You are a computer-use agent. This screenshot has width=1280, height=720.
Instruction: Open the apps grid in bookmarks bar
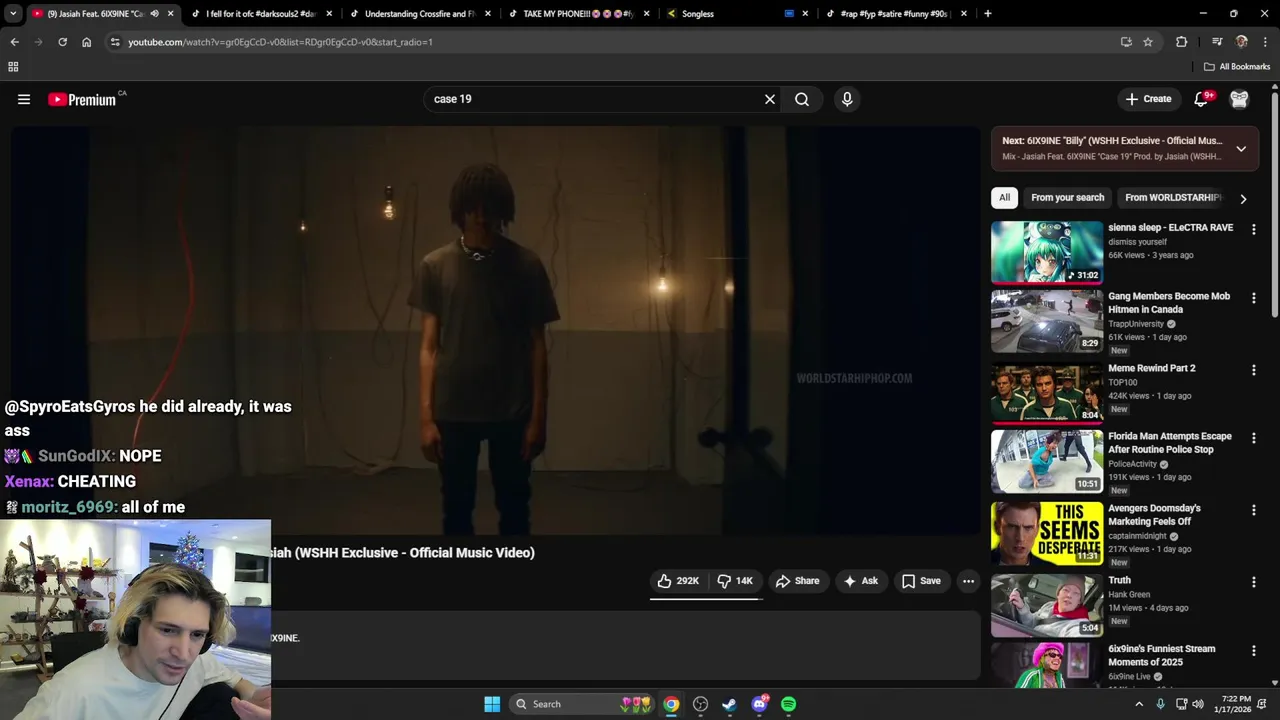point(13,67)
